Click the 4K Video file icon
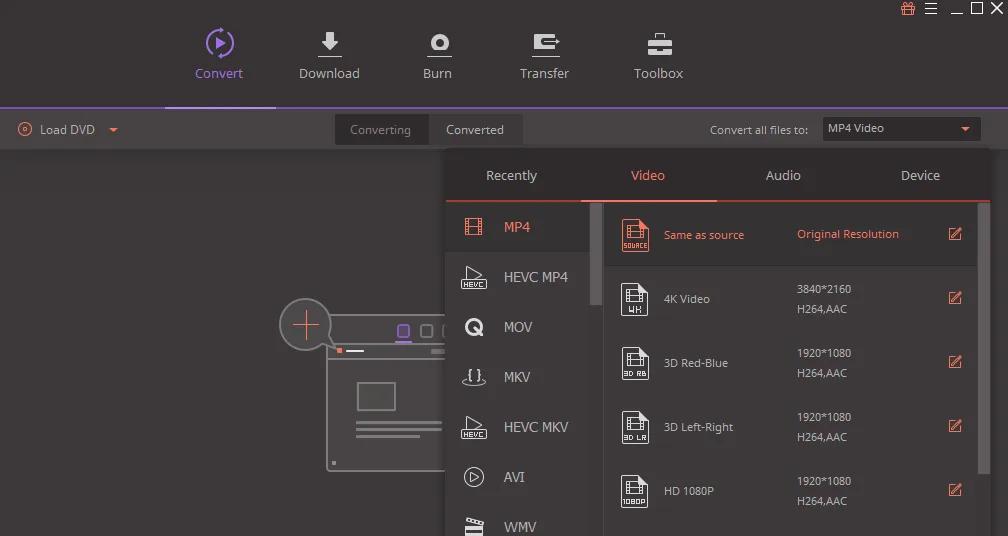The height and width of the screenshot is (536, 1008). [x=634, y=299]
